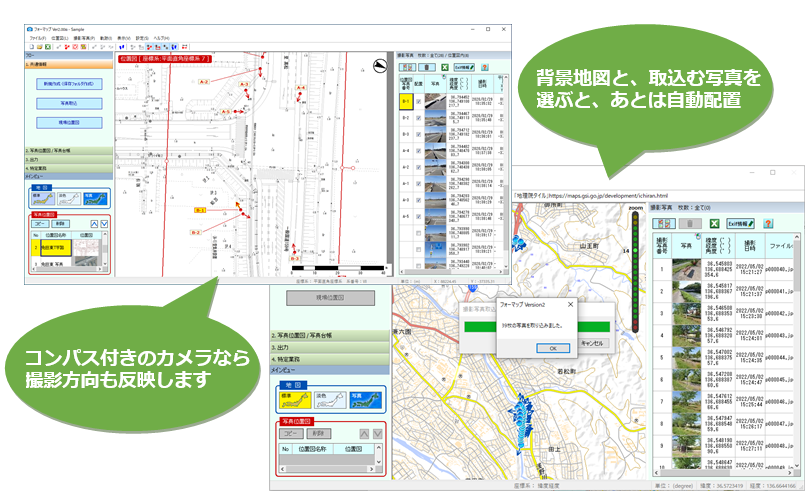This screenshot has width=810, height=494.
Task: Select 淡色 map style in lower window
Action: (330, 401)
